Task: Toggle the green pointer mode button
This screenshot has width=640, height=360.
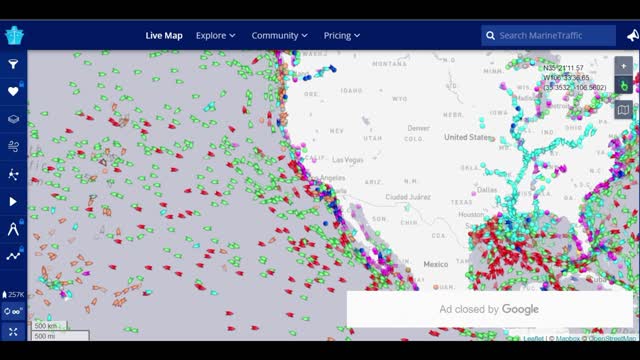Action: coord(624,86)
